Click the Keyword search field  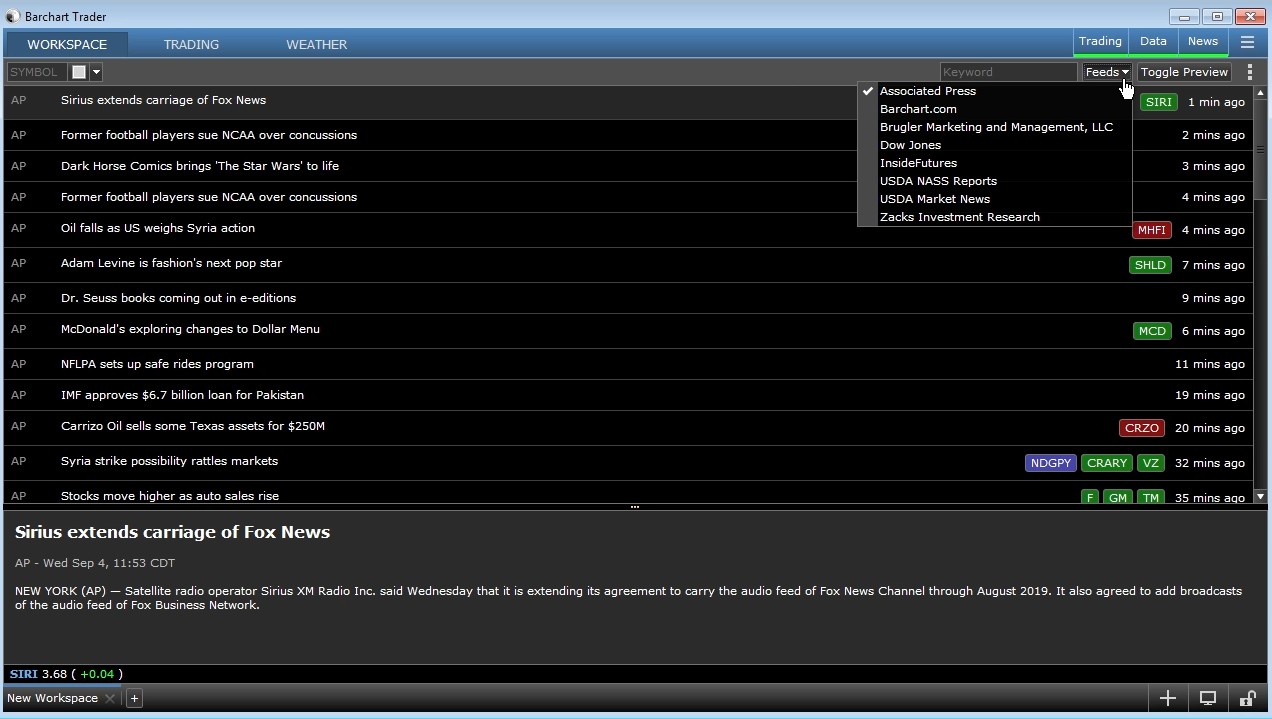(1008, 72)
